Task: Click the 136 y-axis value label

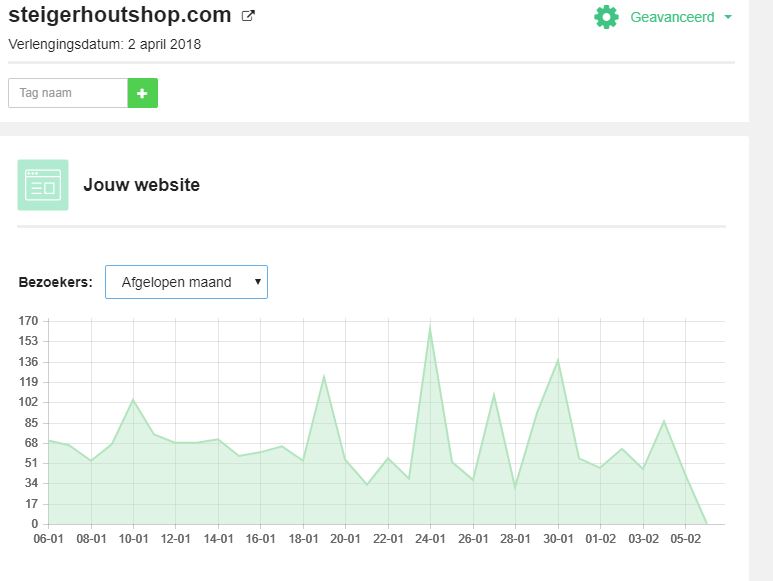Action: click(28, 362)
